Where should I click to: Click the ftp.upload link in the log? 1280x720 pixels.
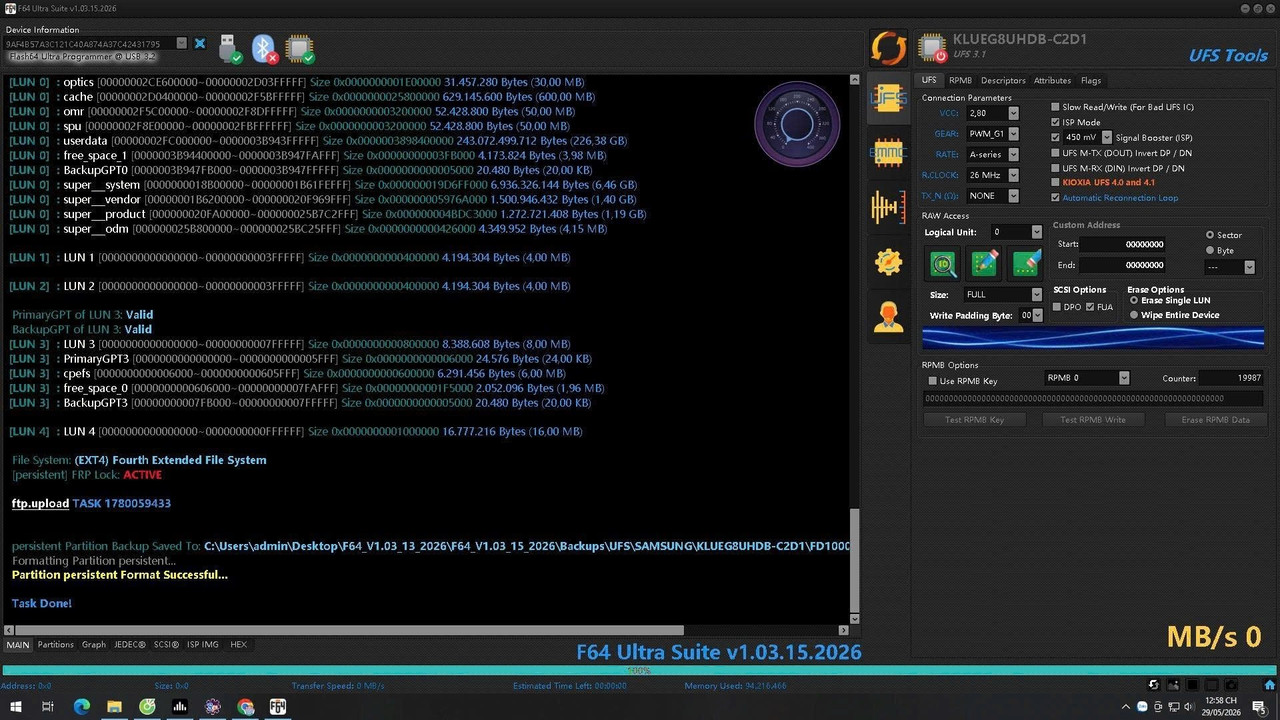(x=40, y=503)
